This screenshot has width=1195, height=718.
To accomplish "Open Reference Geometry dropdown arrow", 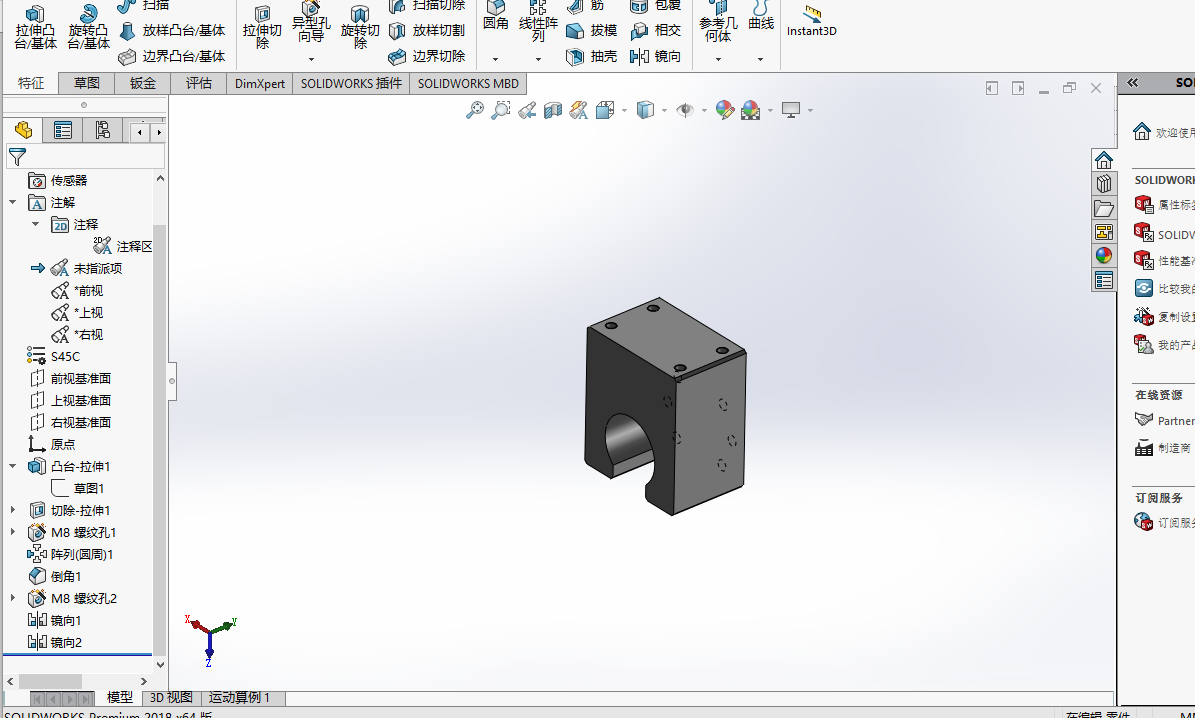I will tap(718, 59).
